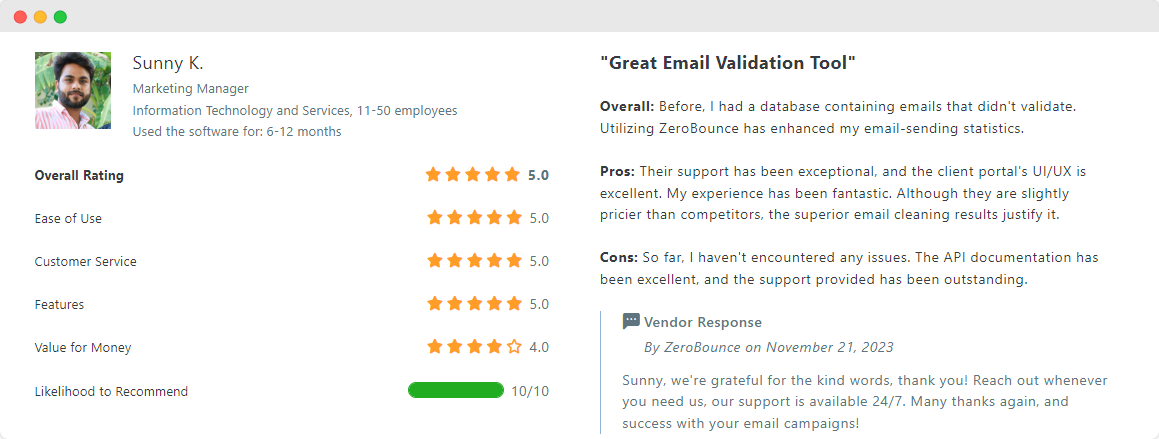Click the Ease of Use star rating
The image size is (1159, 439).
(474, 218)
